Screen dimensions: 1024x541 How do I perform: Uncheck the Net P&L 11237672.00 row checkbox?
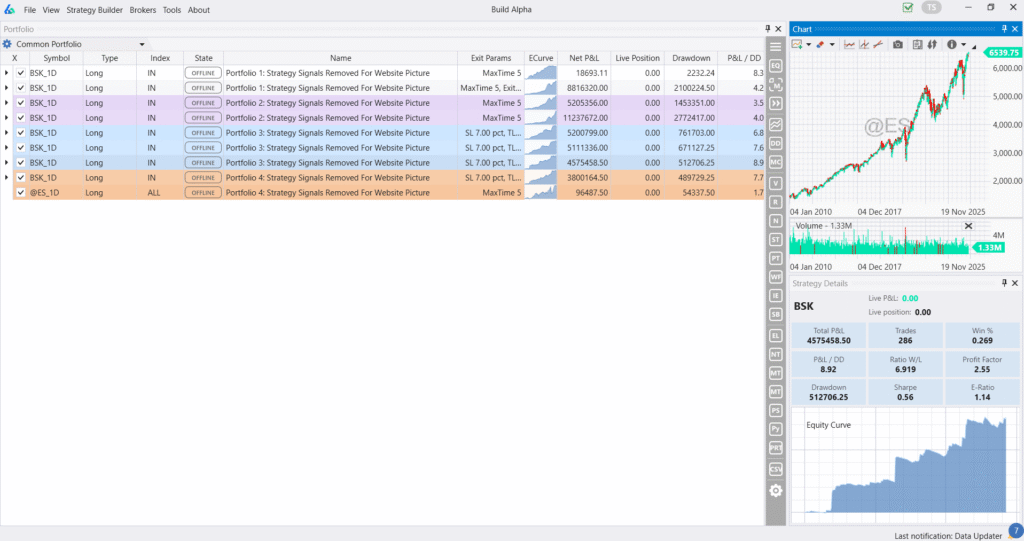pyautogui.click(x=21, y=118)
